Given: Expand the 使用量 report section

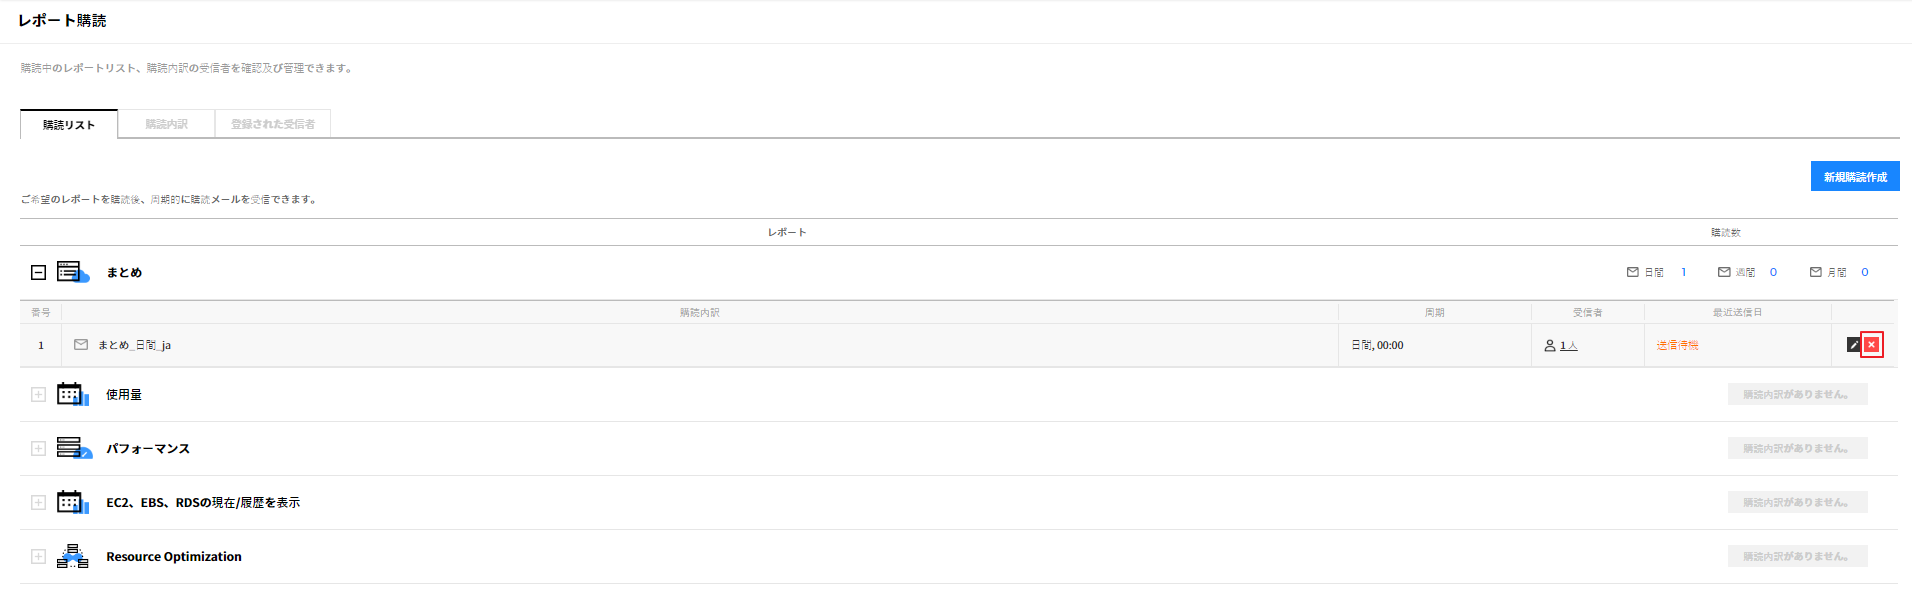Looking at the screenshot, I should [x=38, y=394].
